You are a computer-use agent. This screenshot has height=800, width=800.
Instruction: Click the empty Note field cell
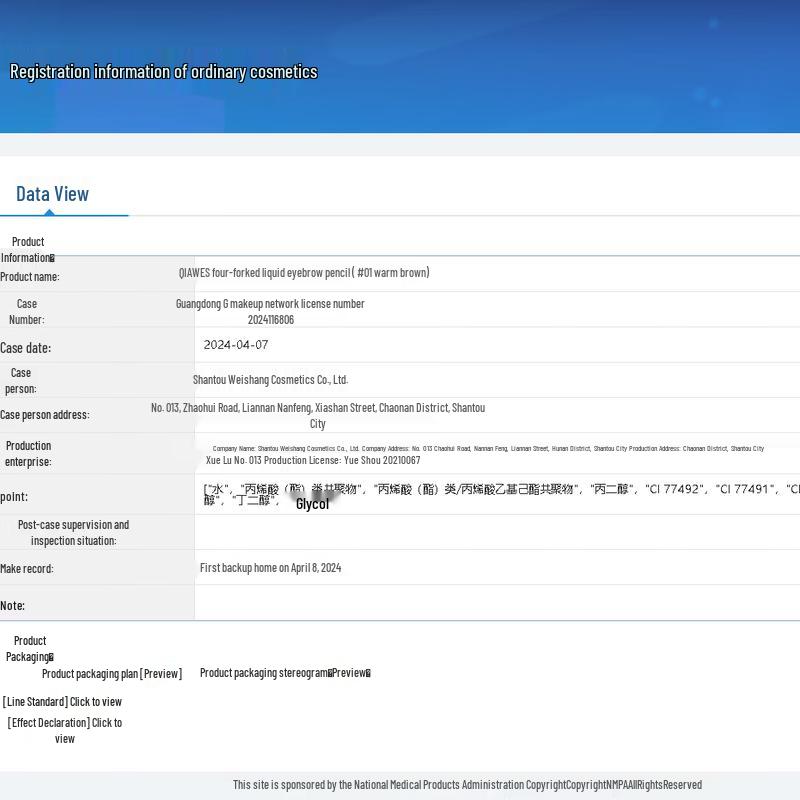tap(496, 604)
